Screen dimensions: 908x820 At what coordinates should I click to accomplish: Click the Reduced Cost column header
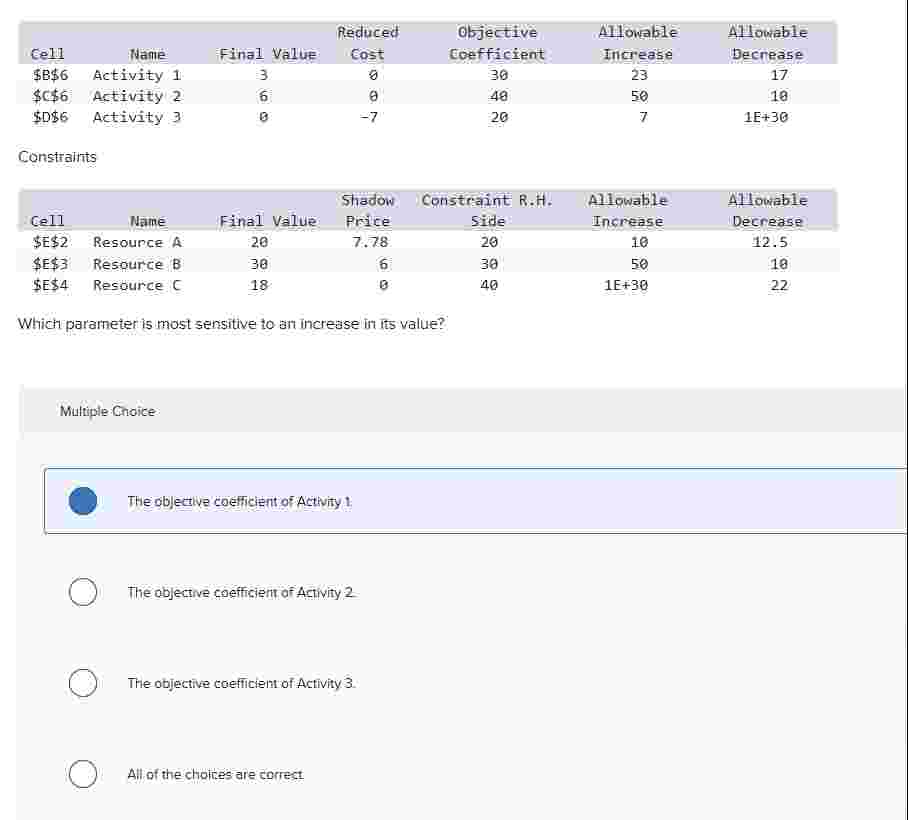367,43
